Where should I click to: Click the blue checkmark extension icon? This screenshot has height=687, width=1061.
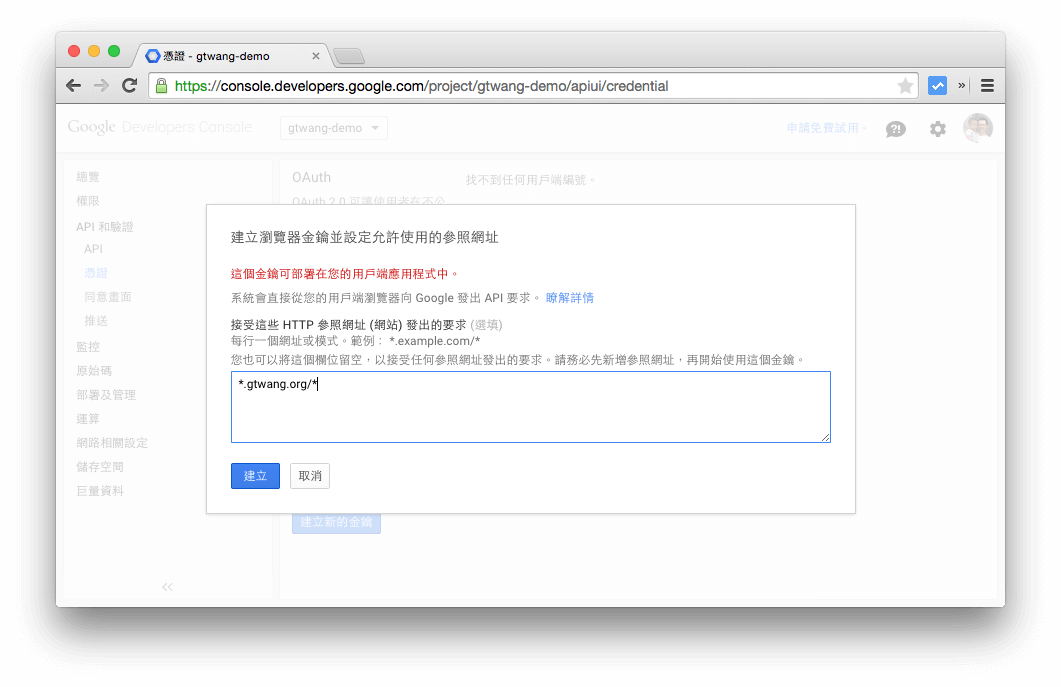point(937,85)
